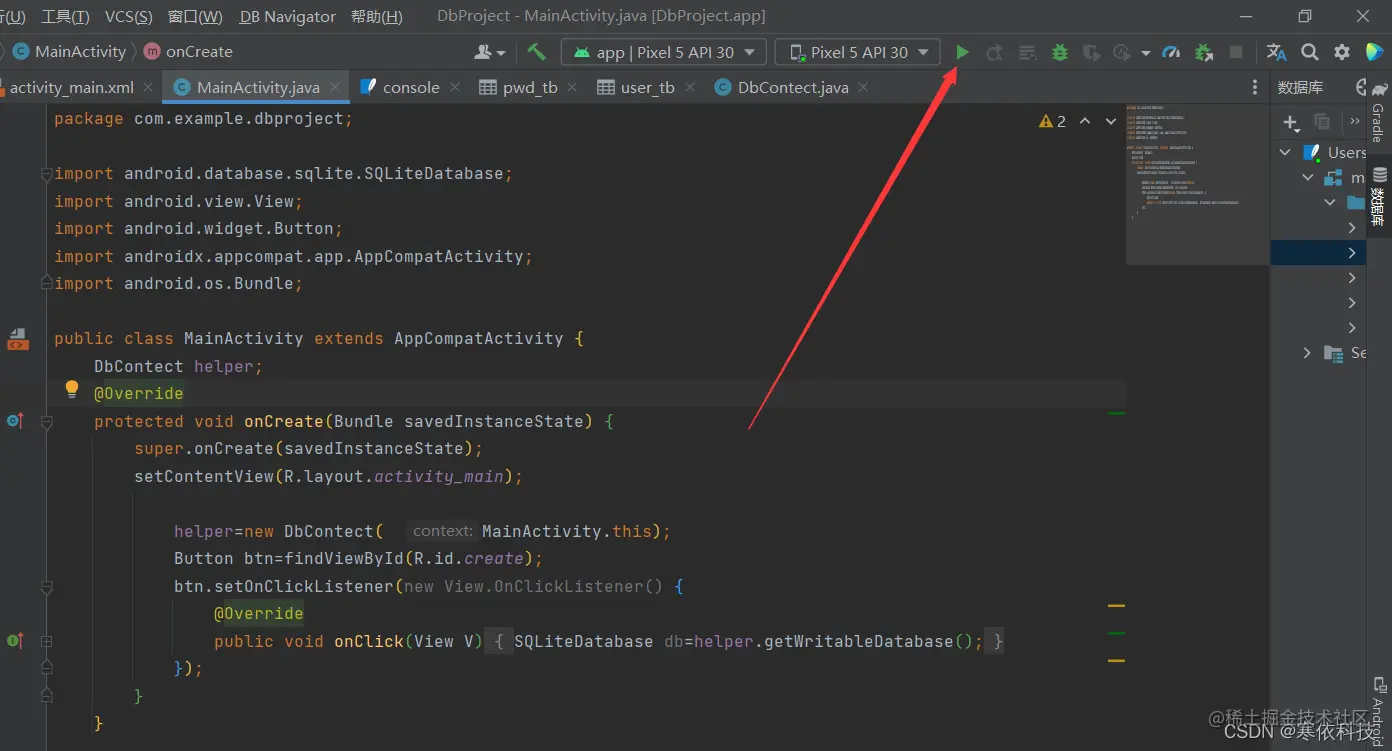This screenshot has height=751, width=1392.
Task: Switch to the pwd_tb tab
Action: click(530, 88)
